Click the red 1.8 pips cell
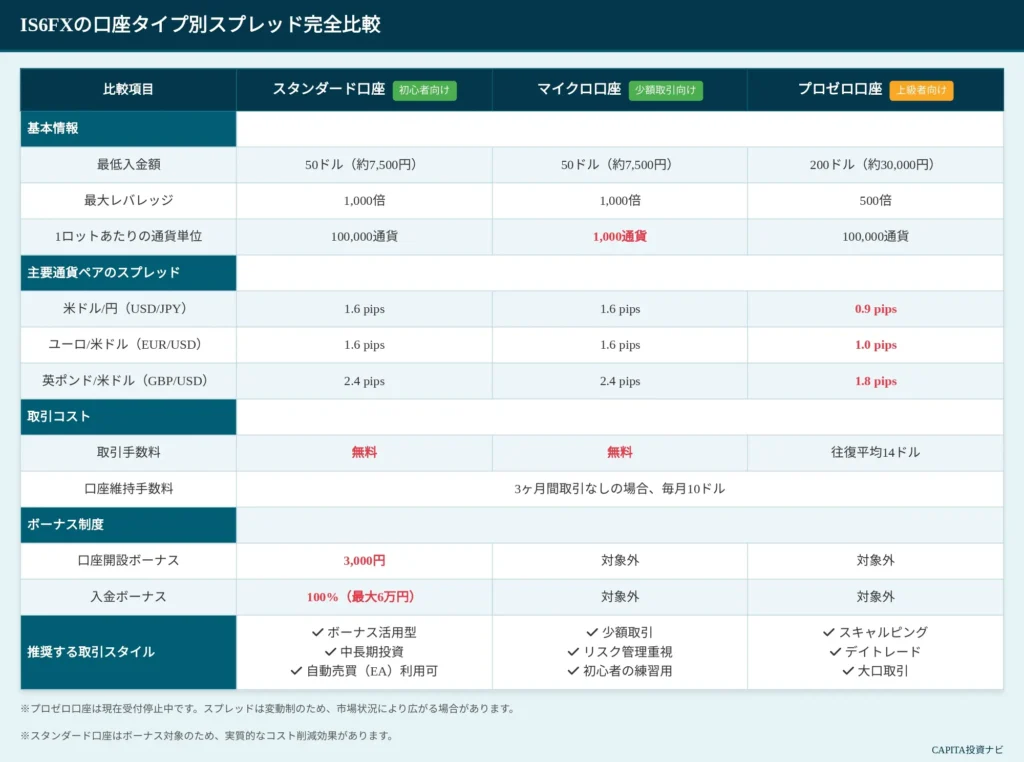The image size is (1024, 762). coord(876,381)
